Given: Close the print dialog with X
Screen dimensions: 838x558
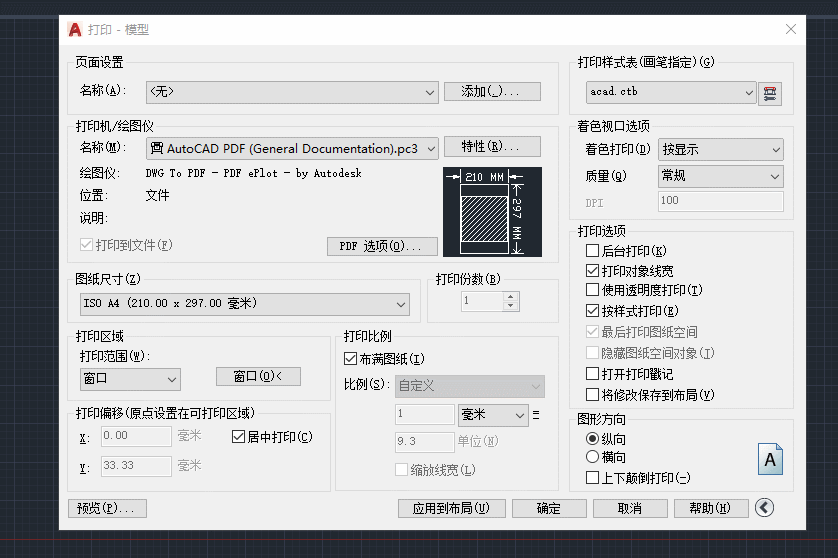Looking at the screenshot, I should (x=791, y=29).
